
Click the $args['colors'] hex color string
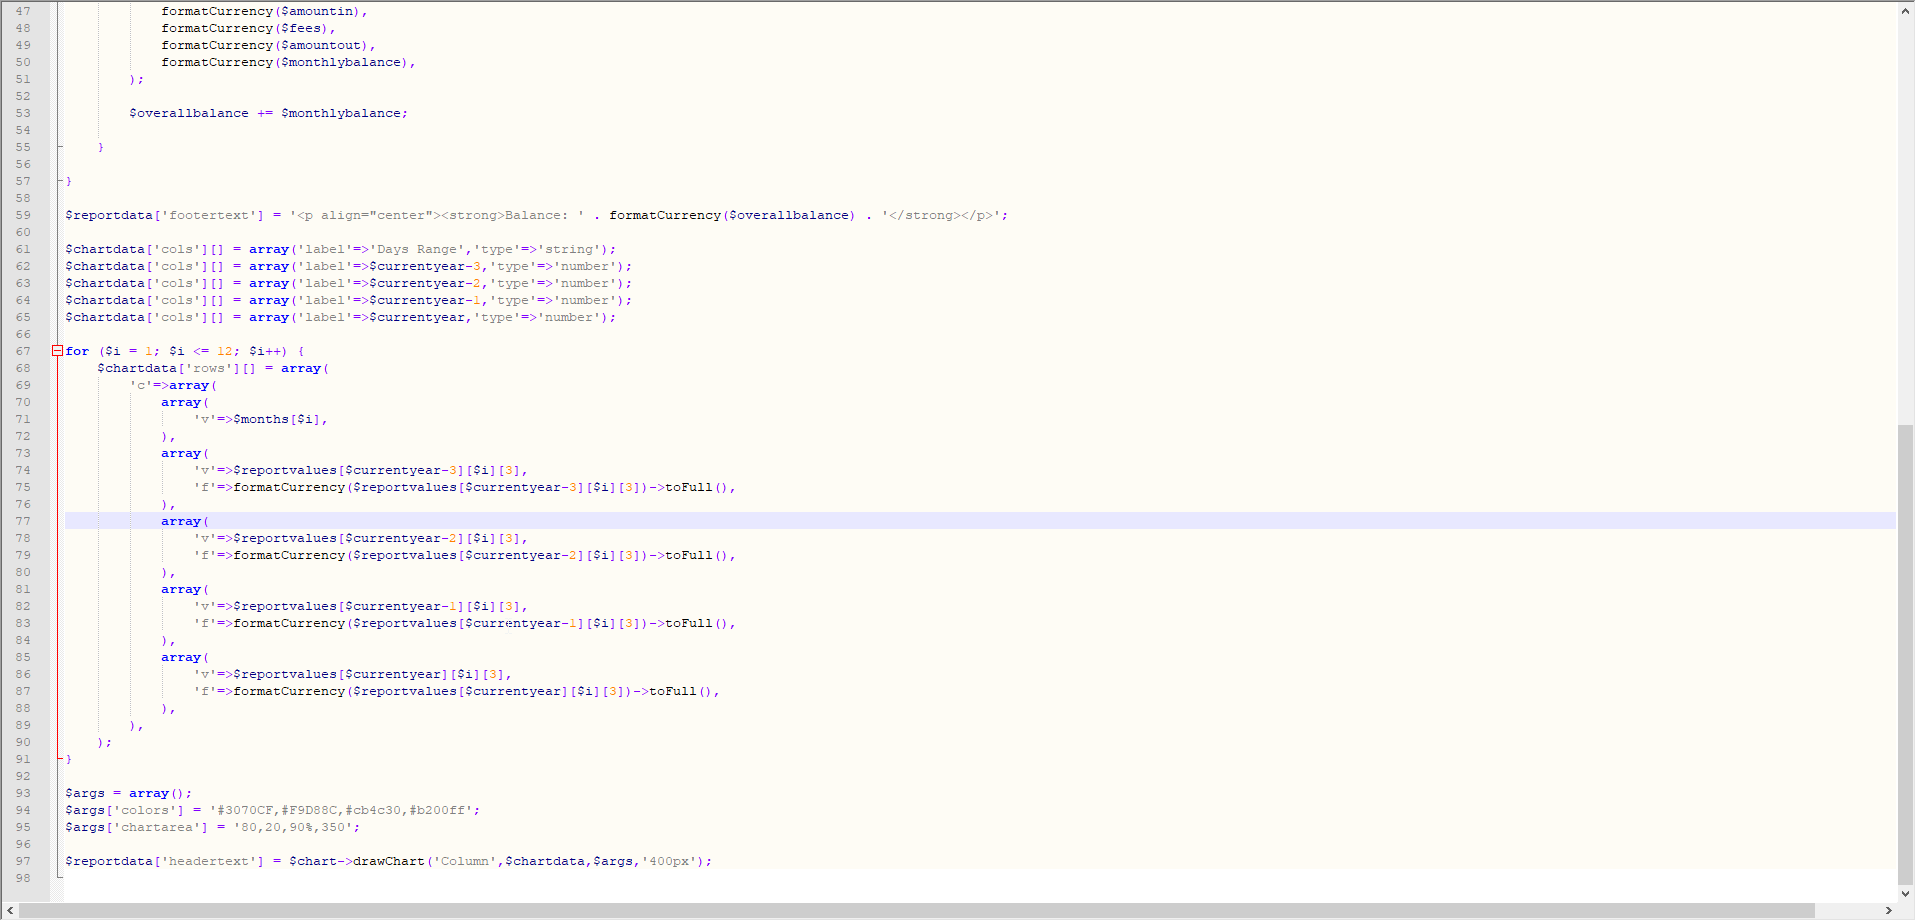(x=344, y=810)
